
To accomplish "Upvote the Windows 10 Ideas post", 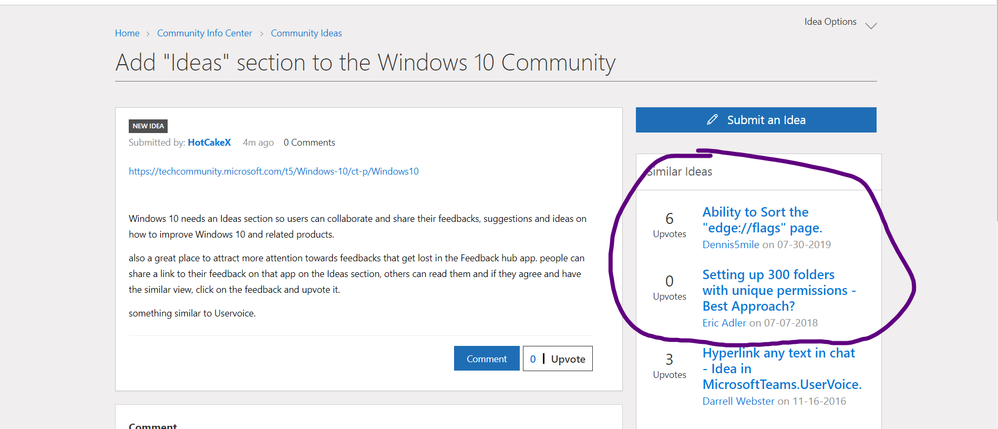I will coord(558,358).
